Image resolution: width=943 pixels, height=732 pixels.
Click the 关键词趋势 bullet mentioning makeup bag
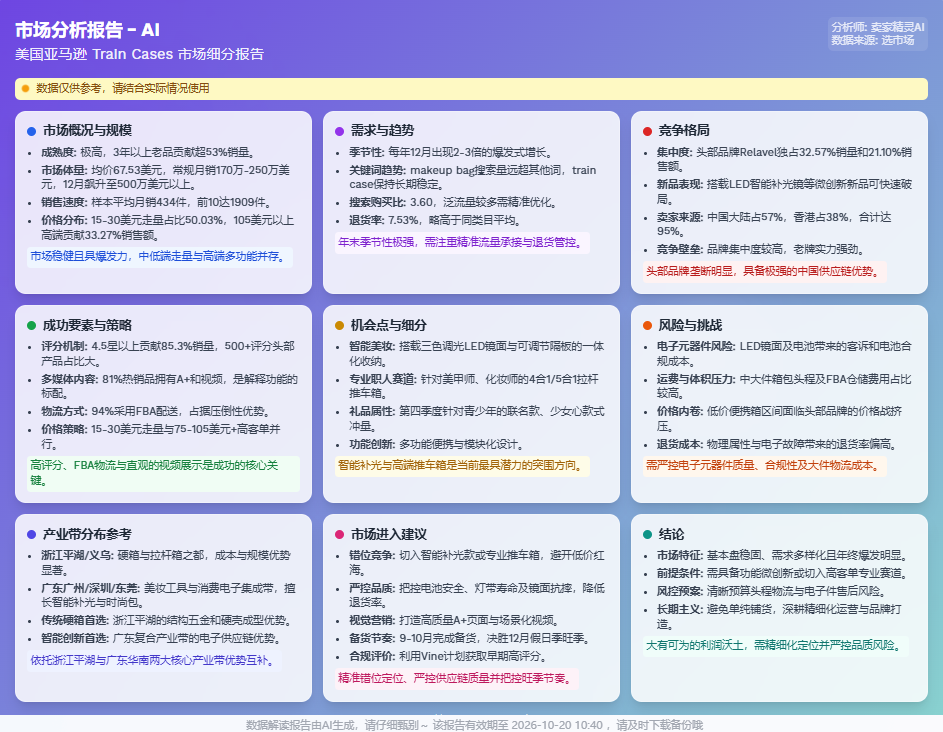pyautogui.click(x=473, y=177)
